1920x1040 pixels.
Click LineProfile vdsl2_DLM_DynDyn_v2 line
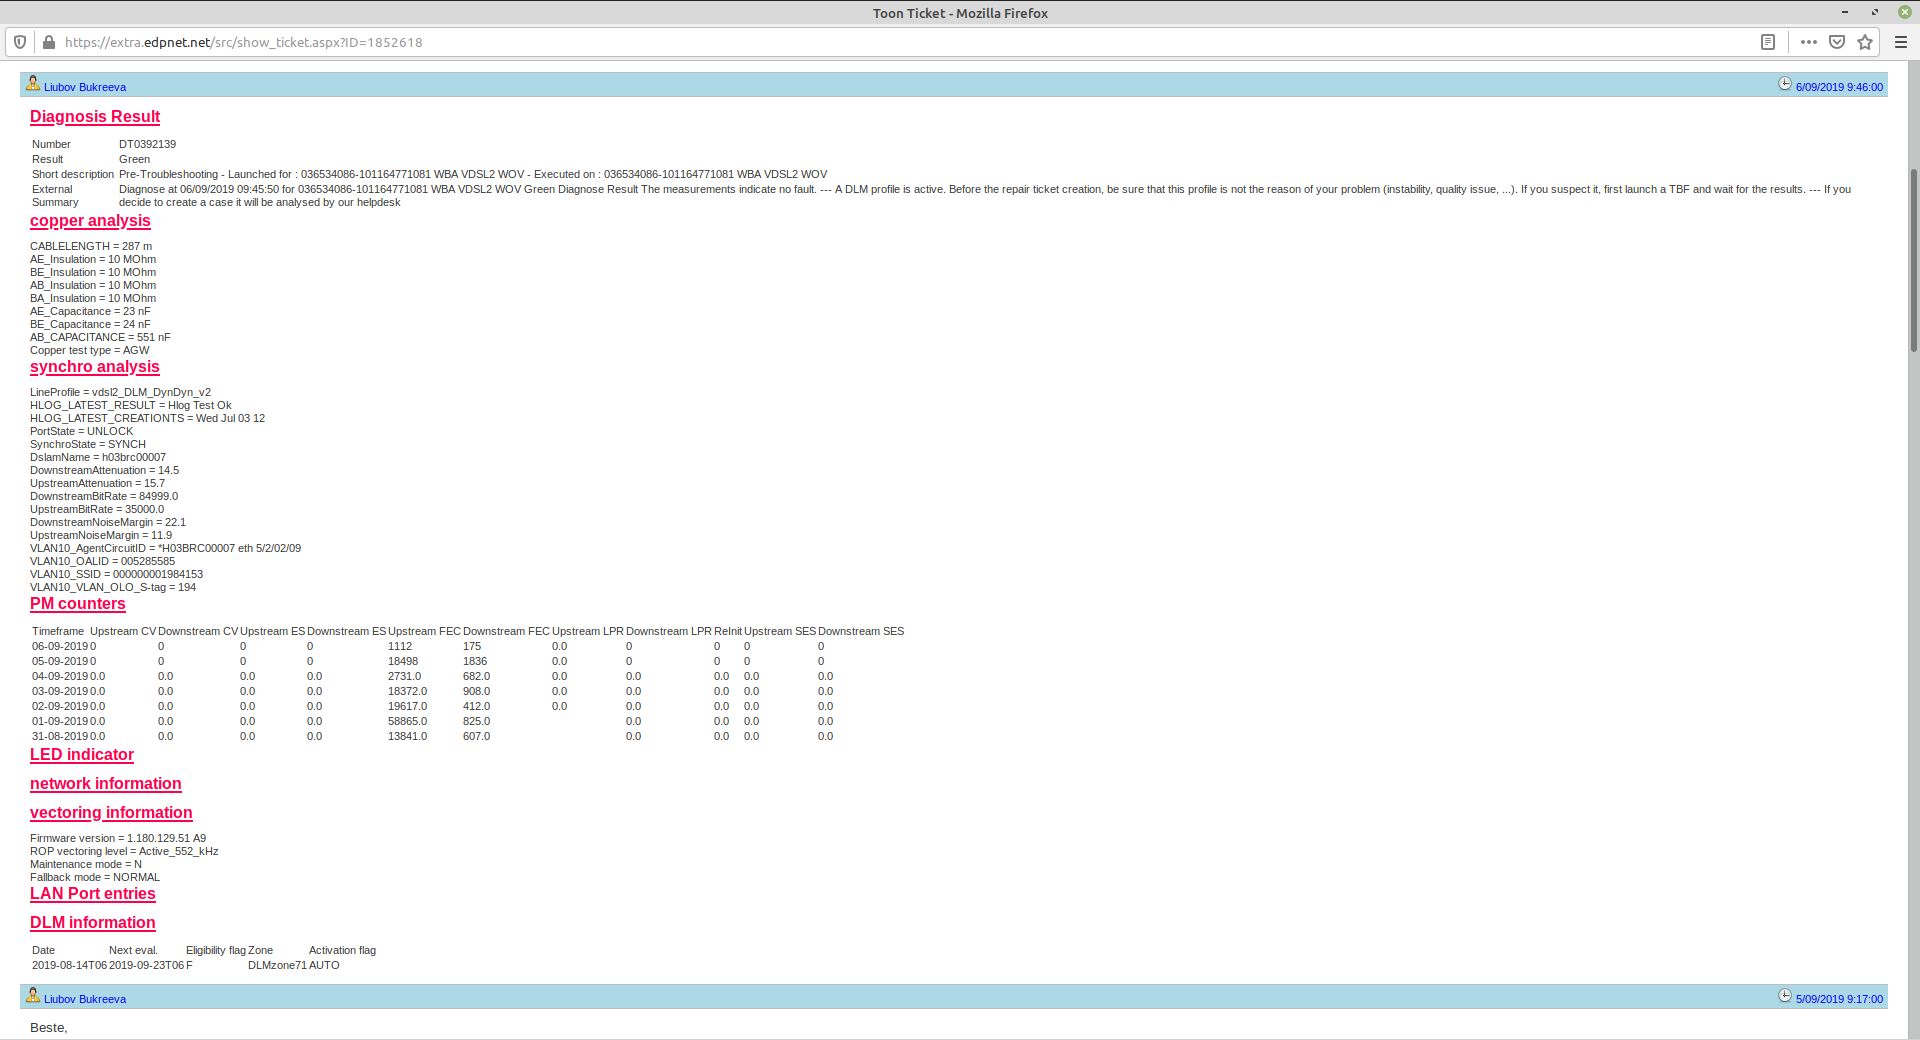[121, 392]
